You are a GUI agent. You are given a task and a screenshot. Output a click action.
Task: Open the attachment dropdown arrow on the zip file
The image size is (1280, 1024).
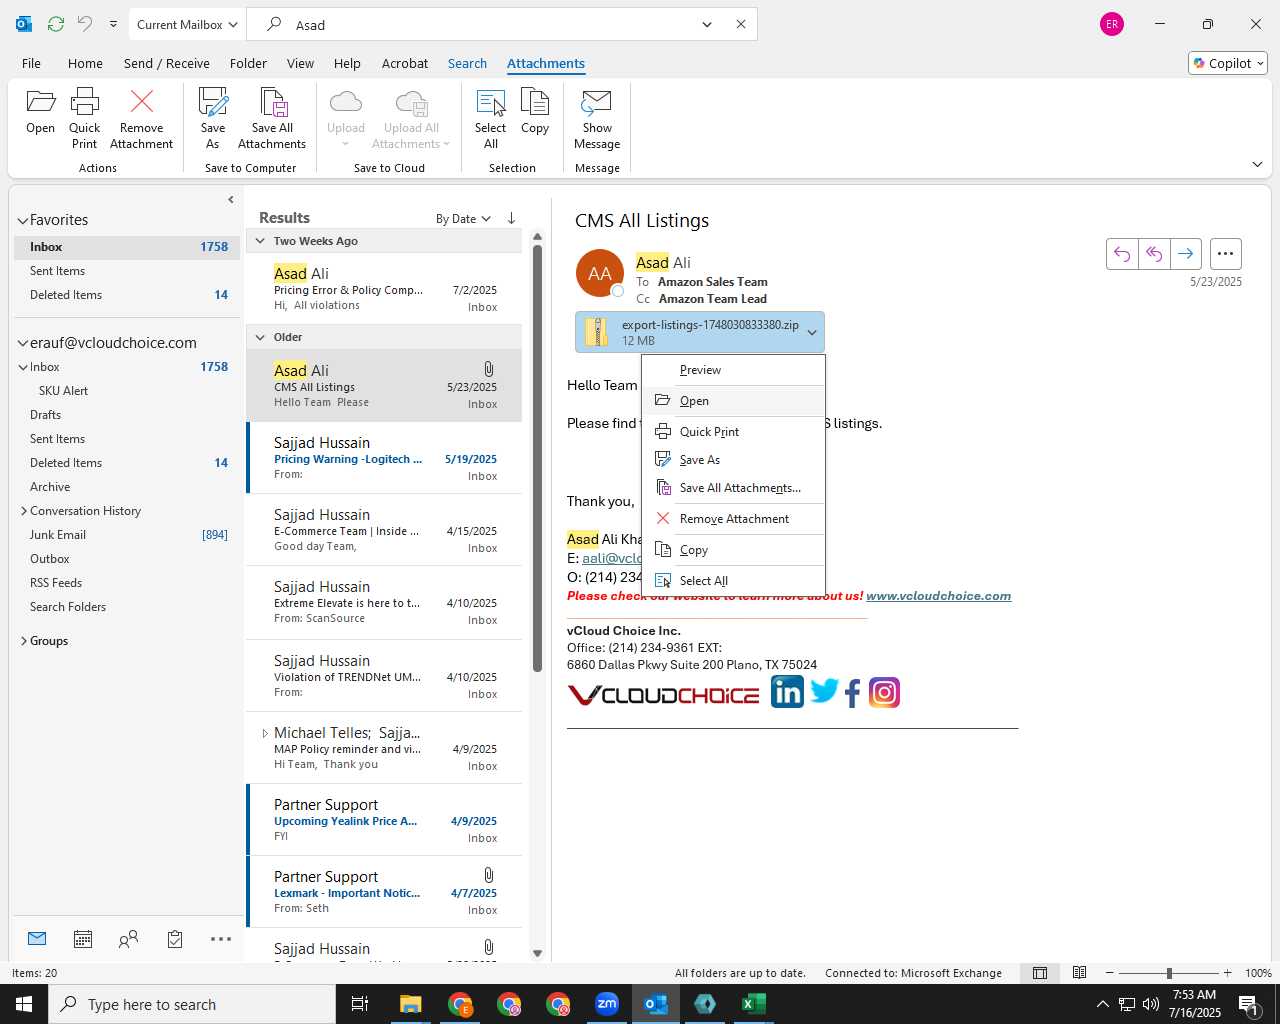812,332
